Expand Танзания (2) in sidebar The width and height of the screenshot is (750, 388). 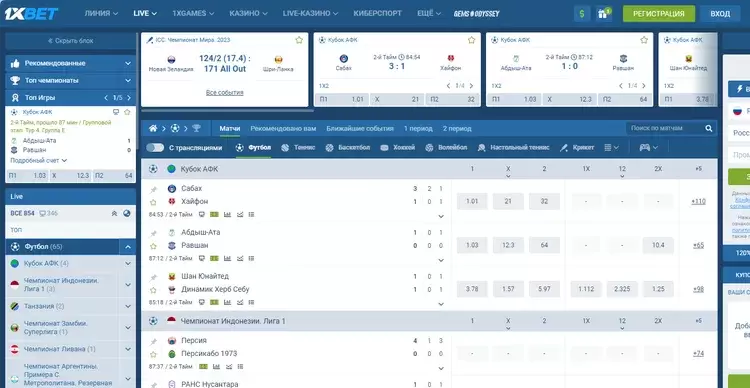point(128,306)
